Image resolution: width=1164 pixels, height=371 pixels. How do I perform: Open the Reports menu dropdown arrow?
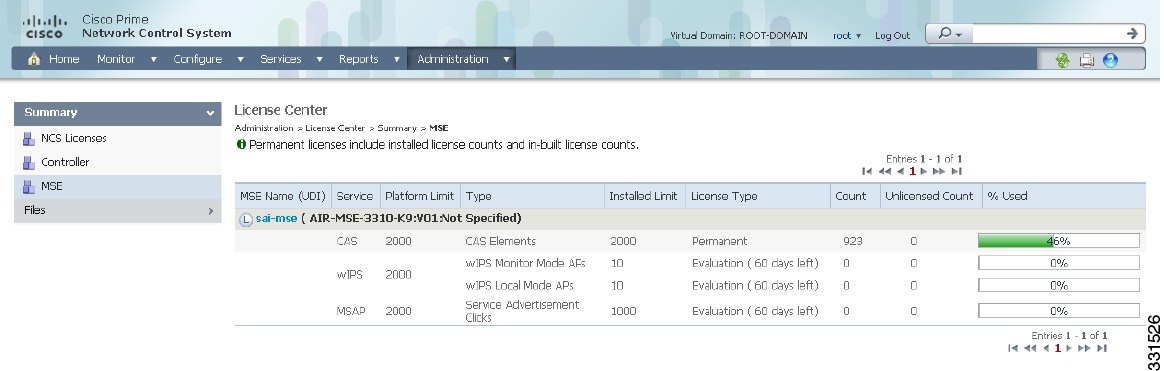coord(396,59)
